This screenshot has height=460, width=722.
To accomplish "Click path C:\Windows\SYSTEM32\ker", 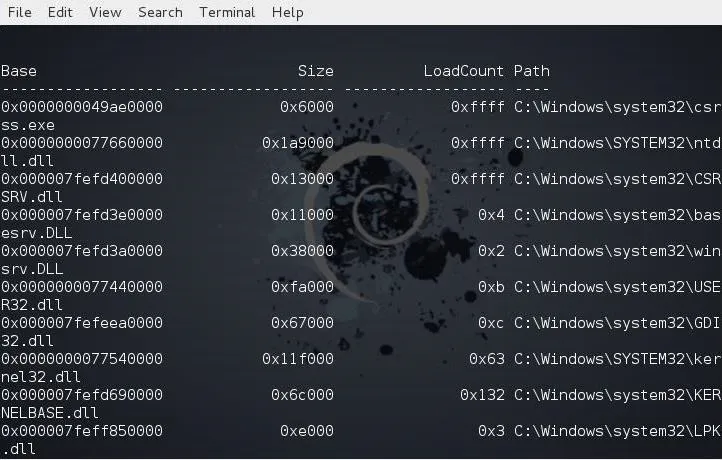I will click(617, 359).
